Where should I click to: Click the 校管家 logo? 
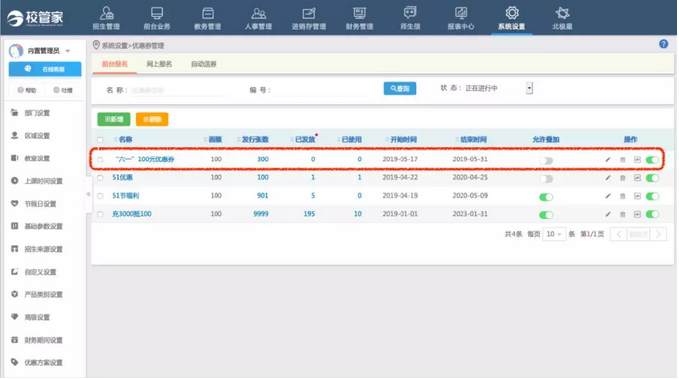[x=36, y=18]
